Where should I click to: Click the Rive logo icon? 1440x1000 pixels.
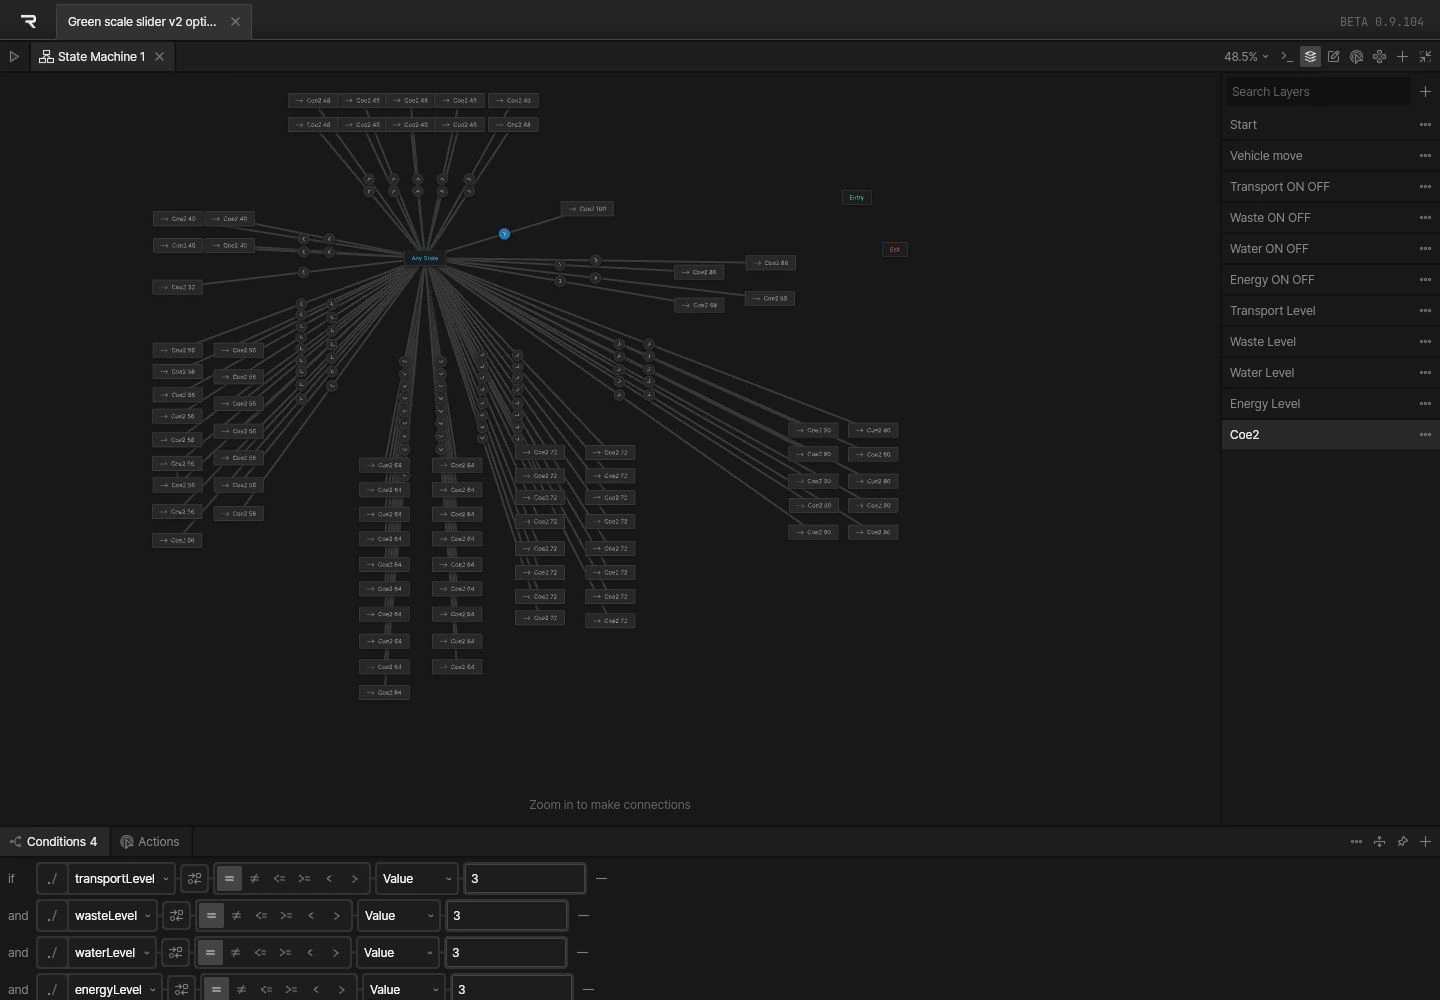pos(28,21)
